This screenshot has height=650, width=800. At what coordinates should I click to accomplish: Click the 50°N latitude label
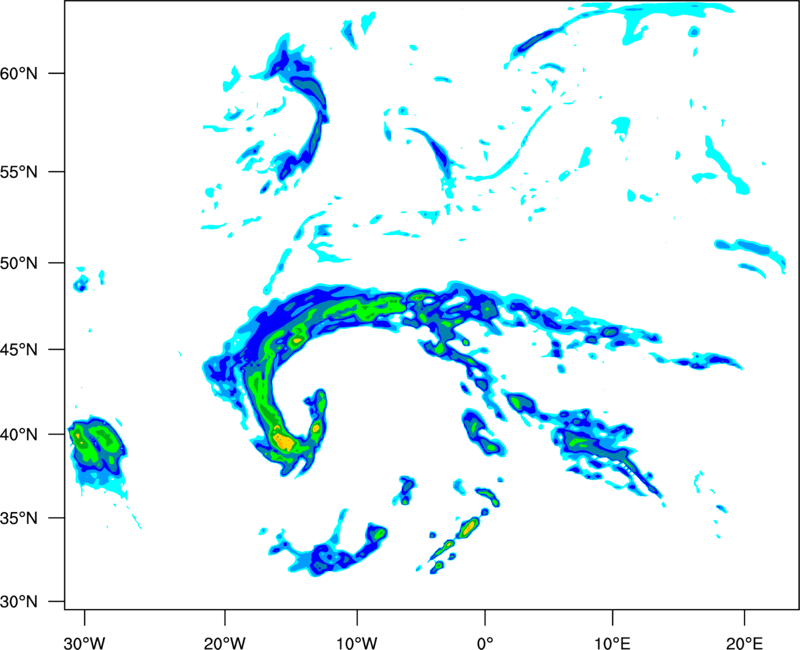coord(19,263)
